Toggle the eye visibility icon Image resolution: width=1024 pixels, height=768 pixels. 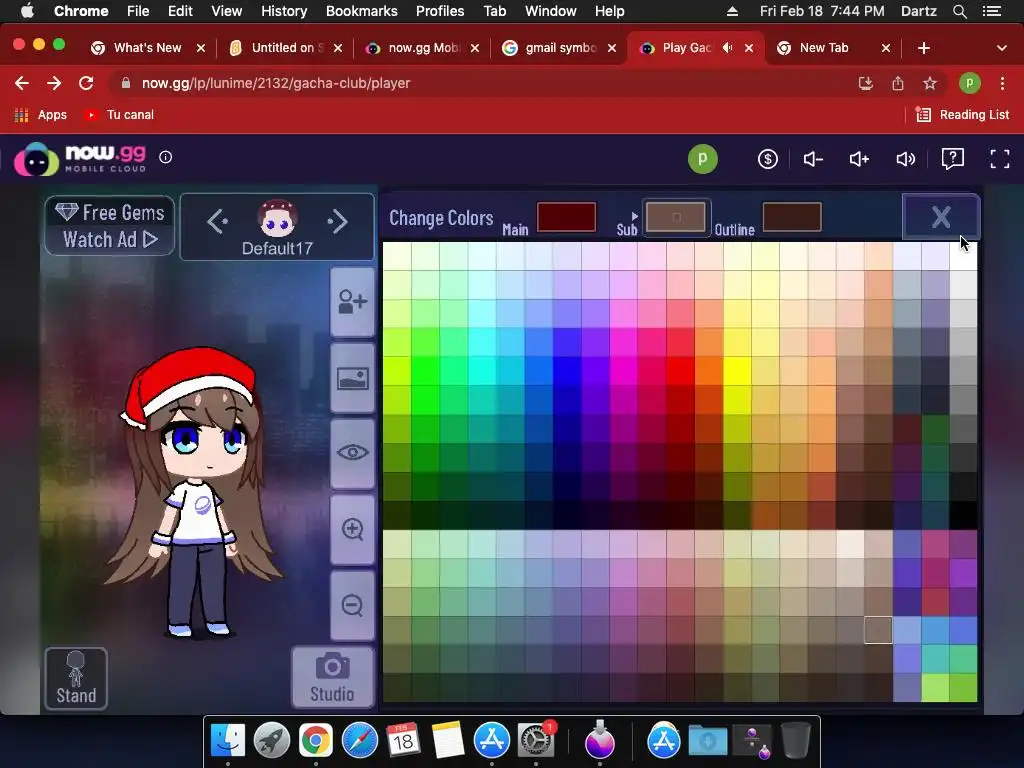click(x=353, y=453)
